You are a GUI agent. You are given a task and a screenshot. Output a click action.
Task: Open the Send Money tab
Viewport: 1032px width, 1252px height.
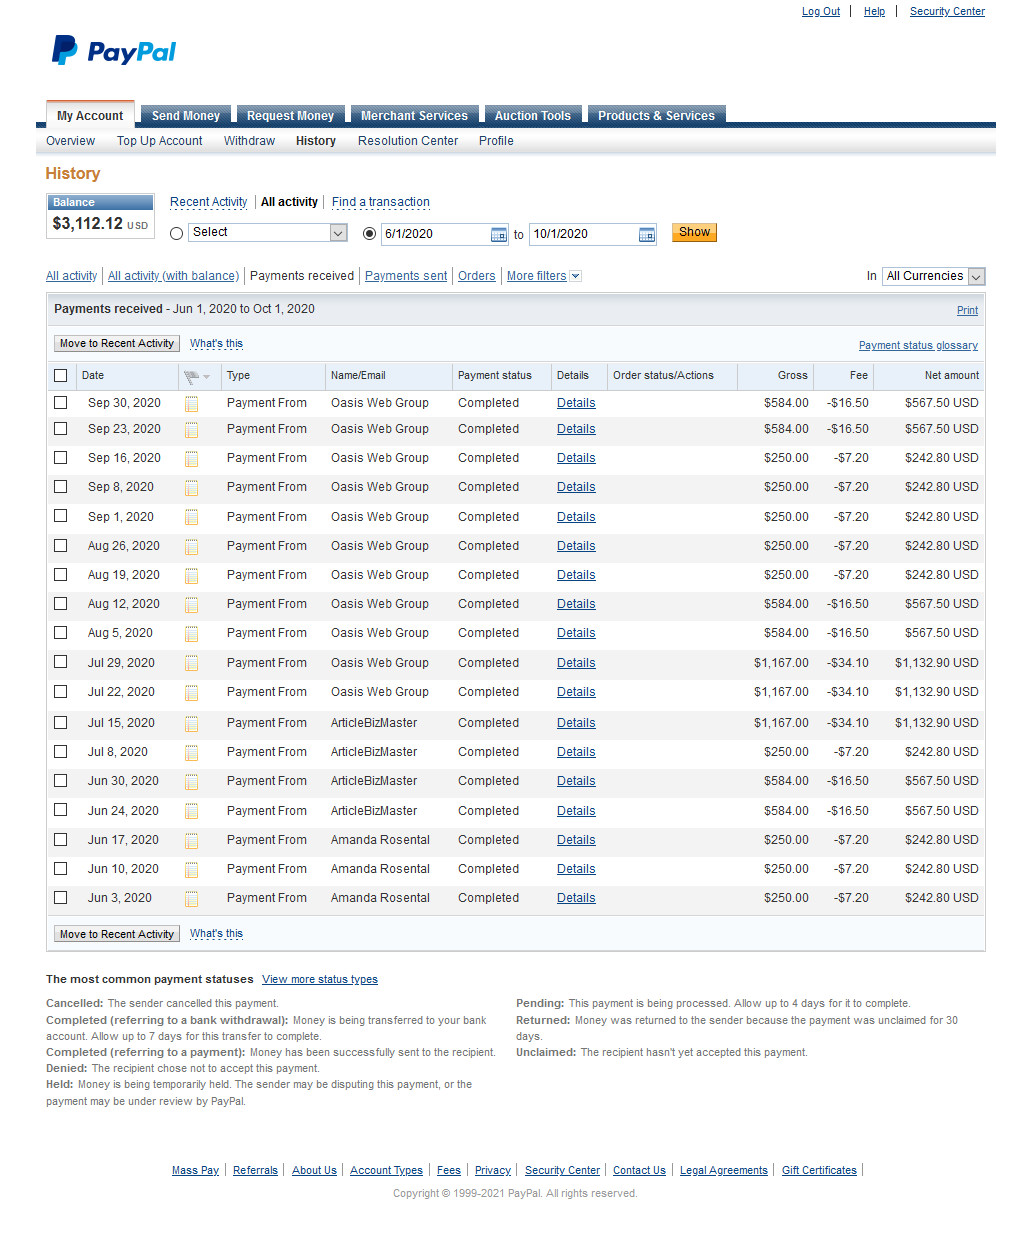[186, 116]
